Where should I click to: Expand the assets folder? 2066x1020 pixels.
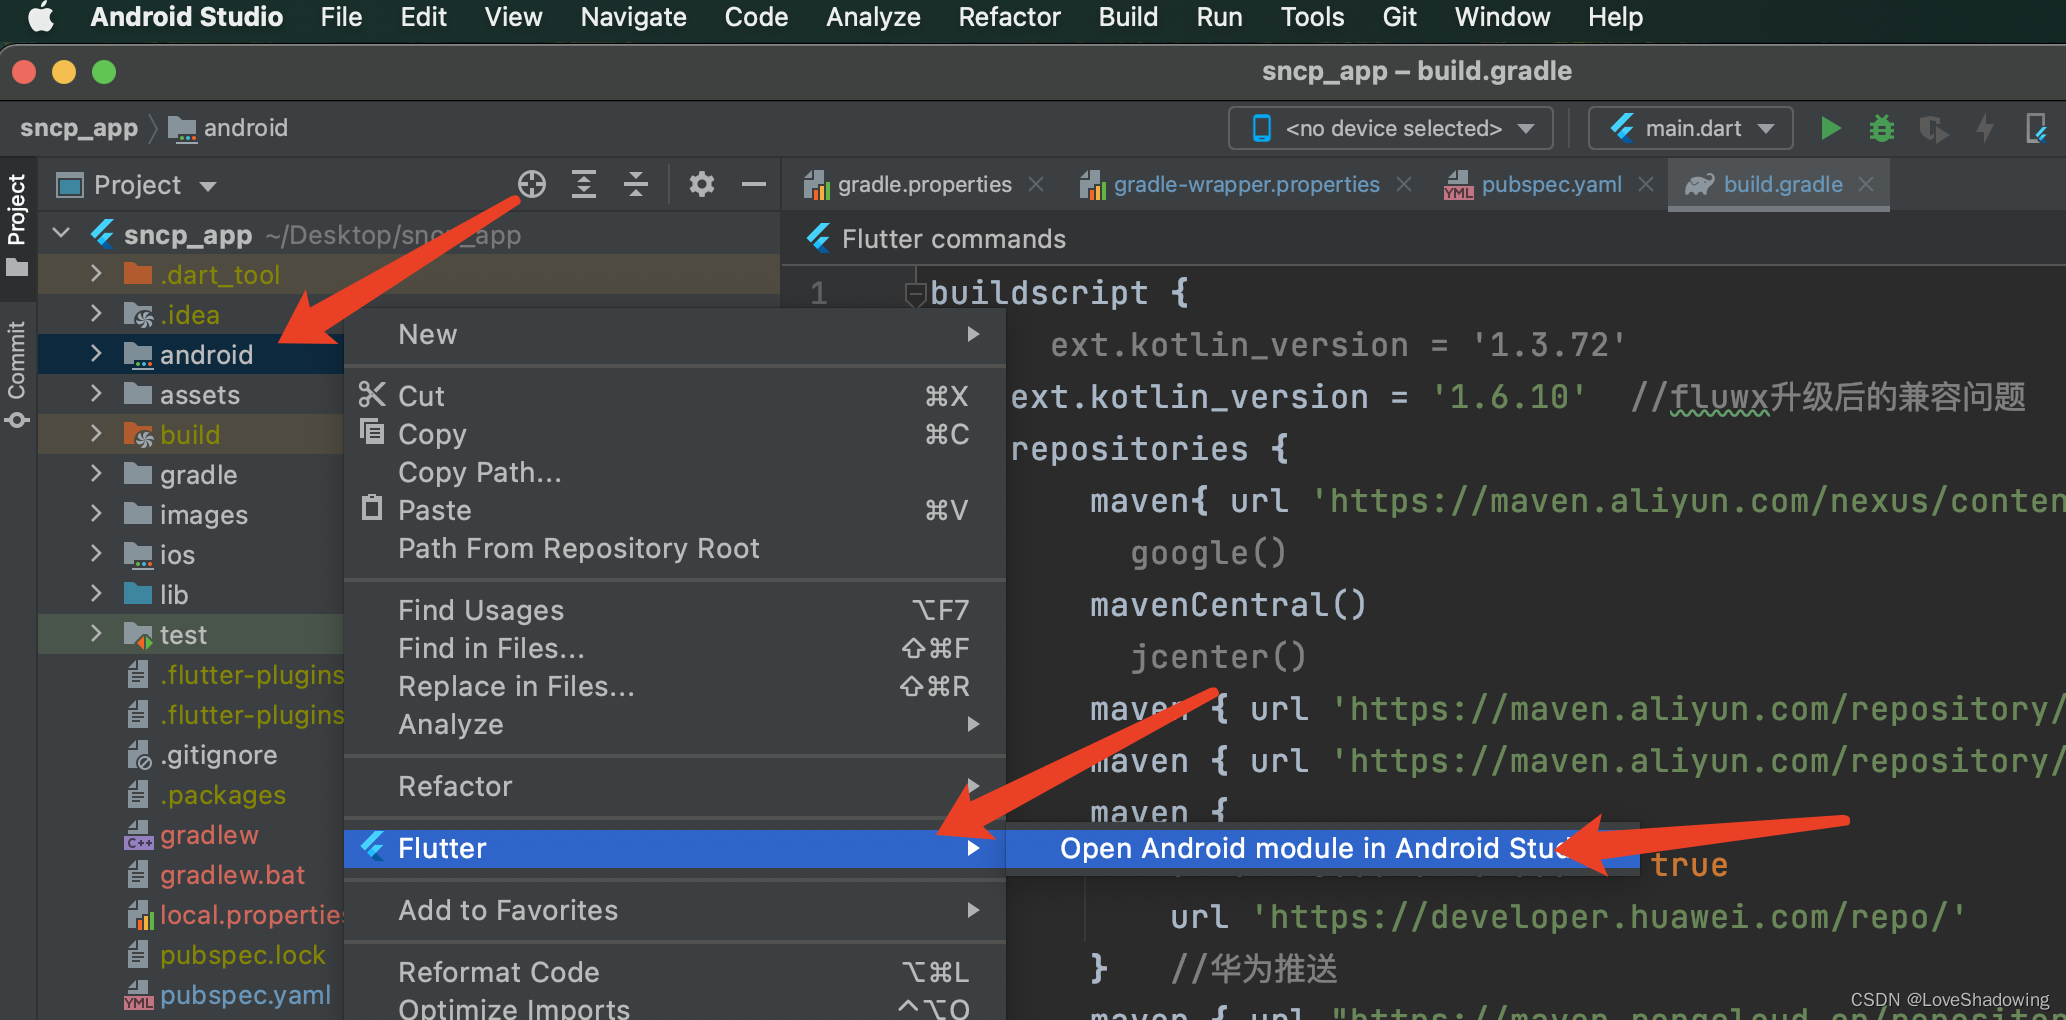pos(96,394)
